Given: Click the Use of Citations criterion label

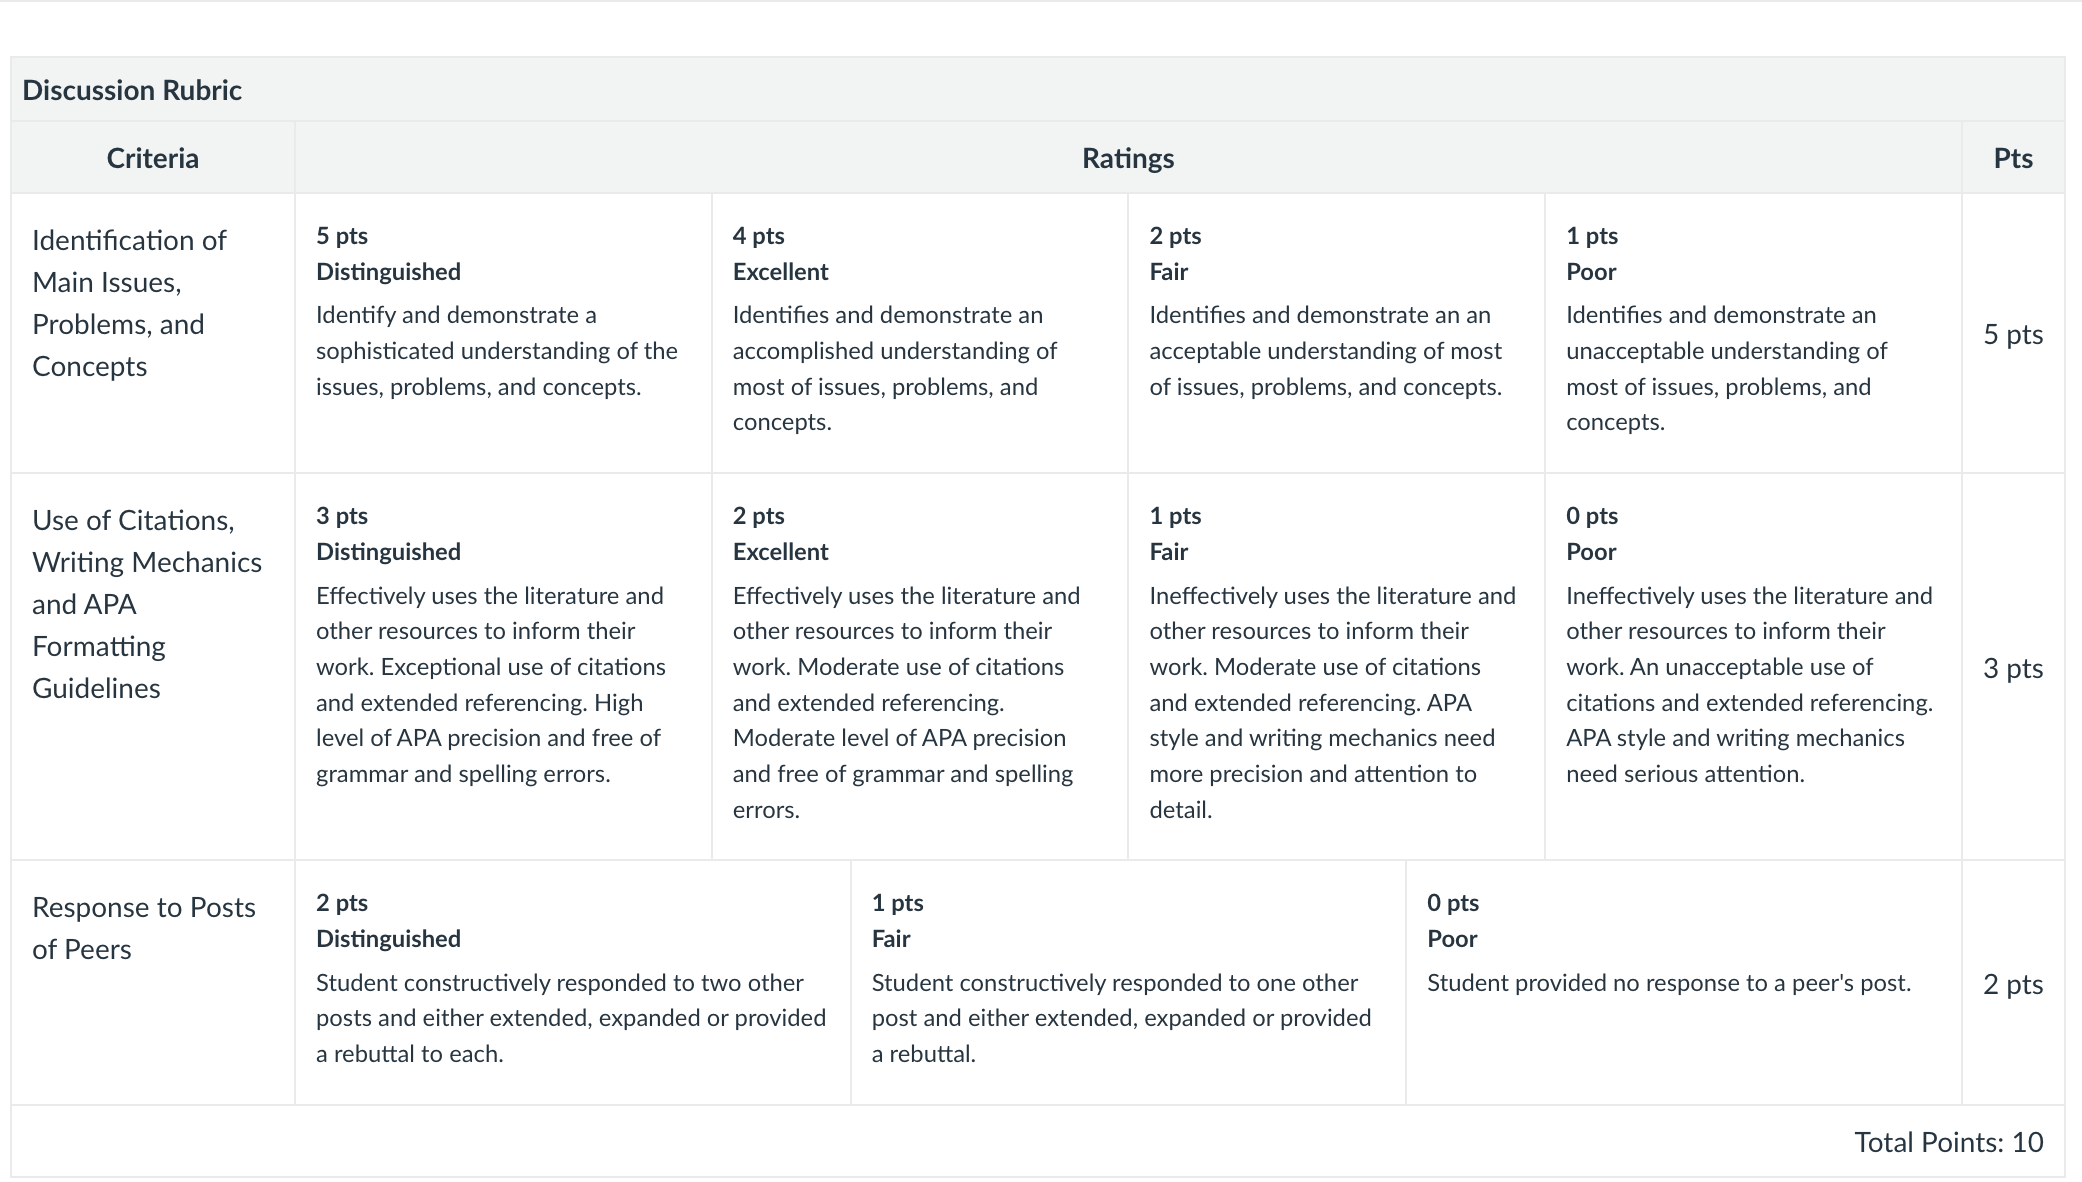Looking at the screenshot, I should point(147,604).
